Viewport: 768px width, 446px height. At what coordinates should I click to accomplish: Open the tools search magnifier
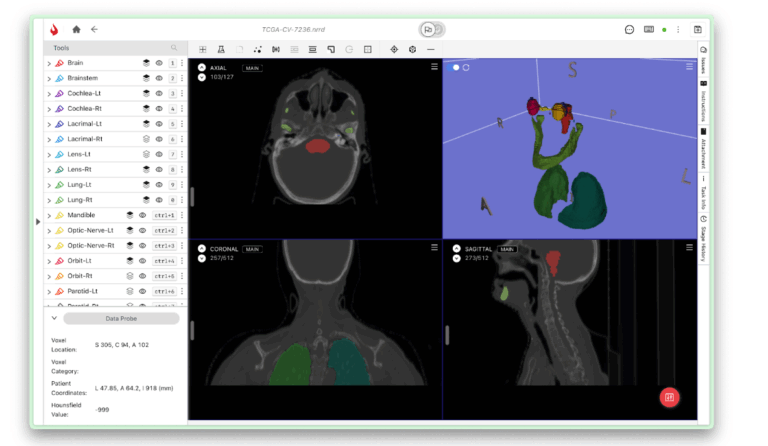pyautogui.click(x=174, y=47)
